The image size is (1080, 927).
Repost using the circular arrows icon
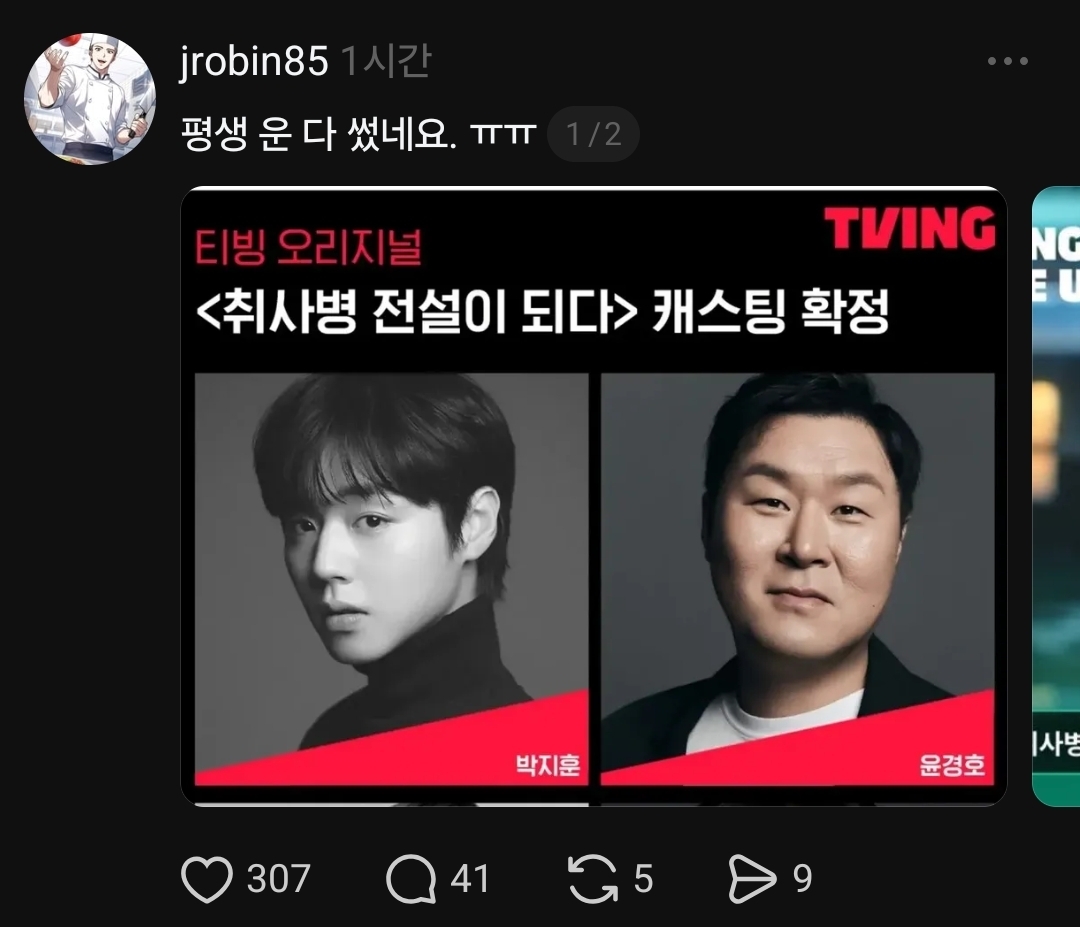(x=592, y=879)
